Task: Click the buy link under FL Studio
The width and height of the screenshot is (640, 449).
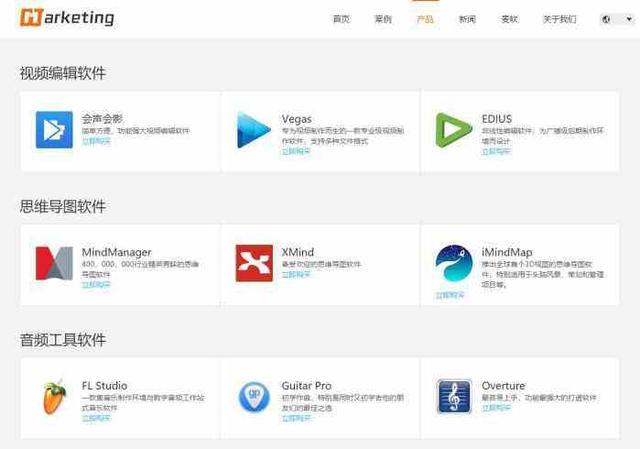Action: click(96, 418)
